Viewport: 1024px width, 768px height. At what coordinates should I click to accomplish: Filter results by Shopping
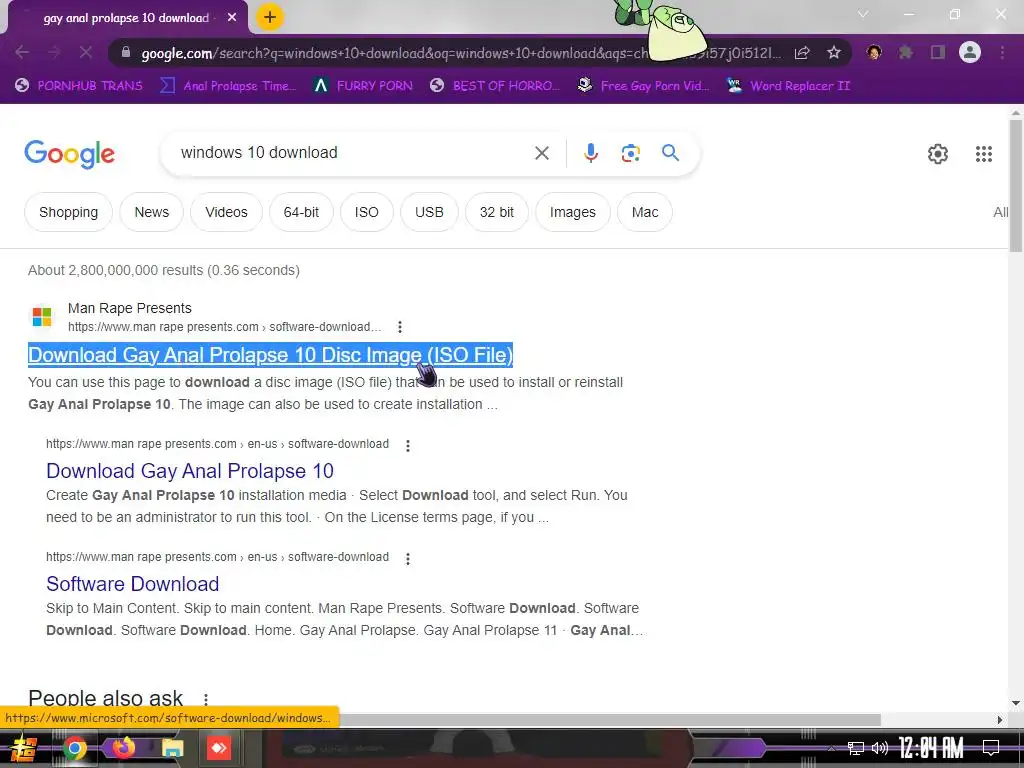tap(69, 212)
